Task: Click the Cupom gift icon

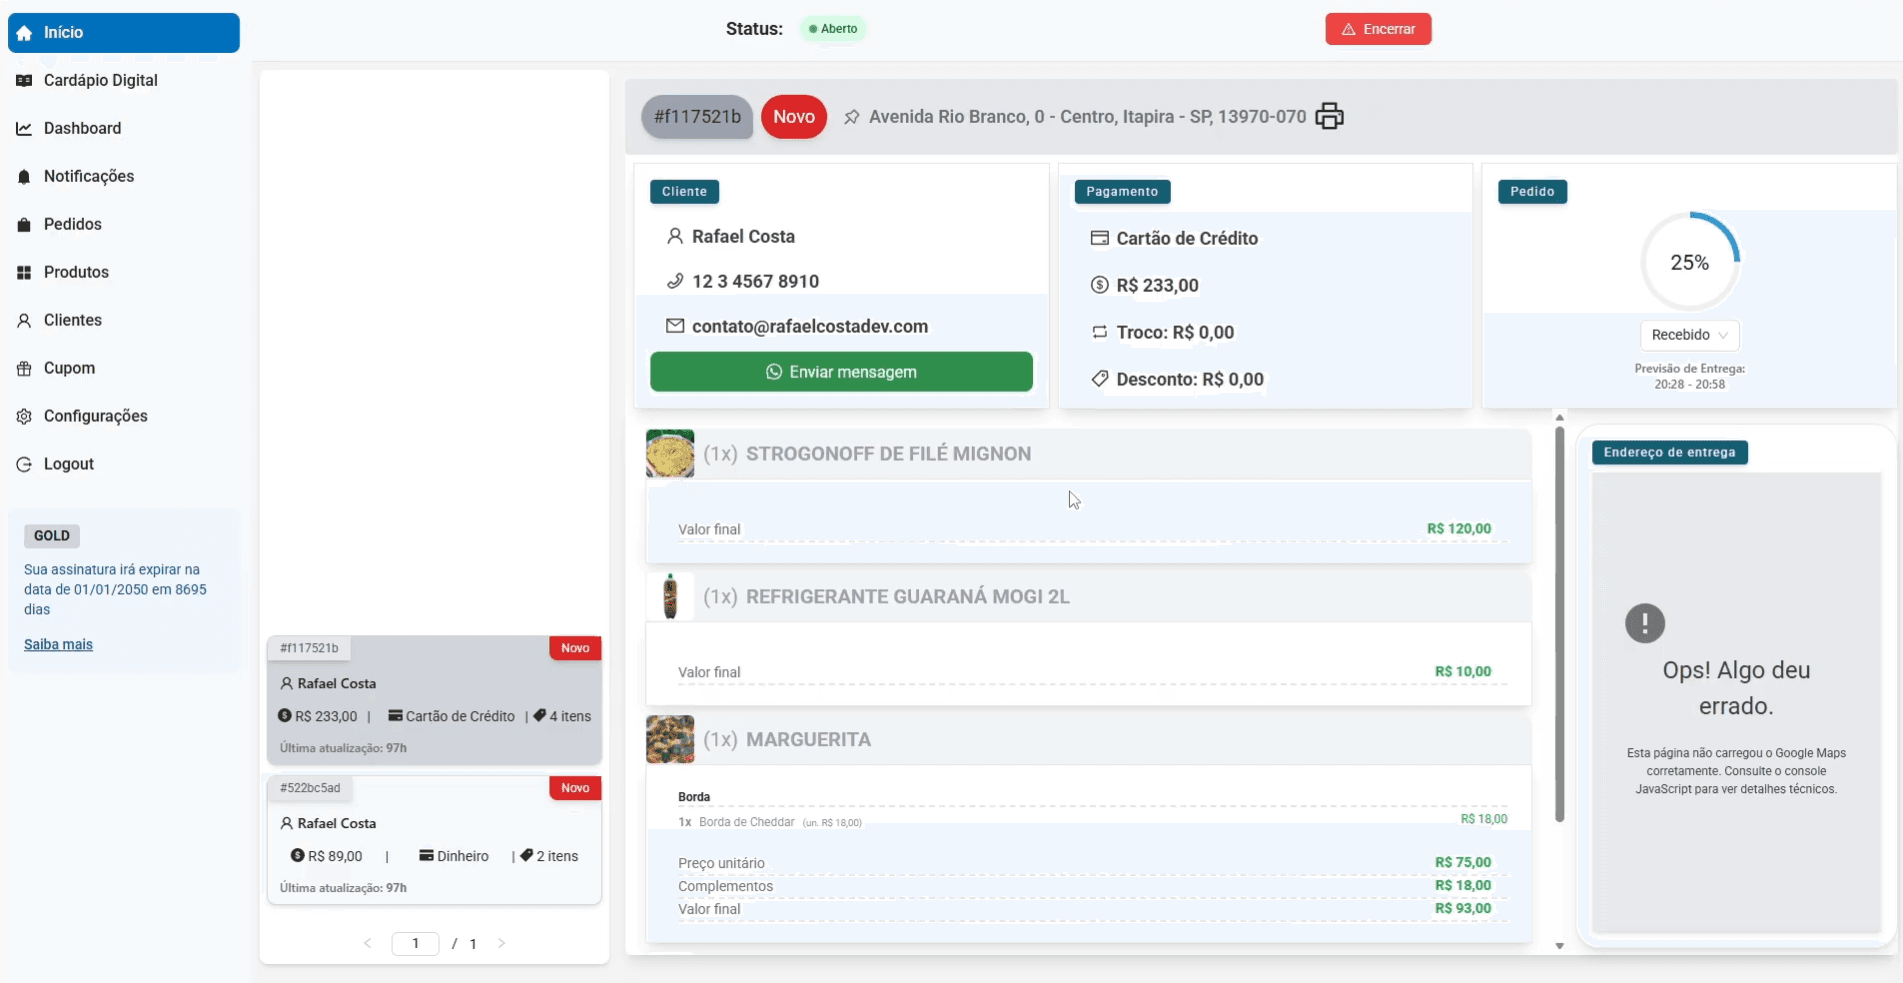Action: tap(24, 369)
